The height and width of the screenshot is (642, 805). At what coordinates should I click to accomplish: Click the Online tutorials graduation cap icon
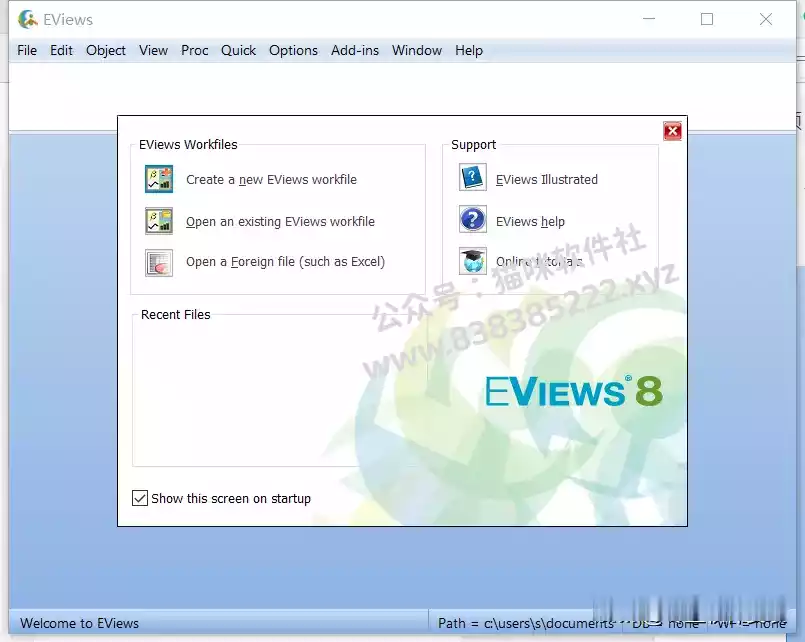(x=472, y=261)
